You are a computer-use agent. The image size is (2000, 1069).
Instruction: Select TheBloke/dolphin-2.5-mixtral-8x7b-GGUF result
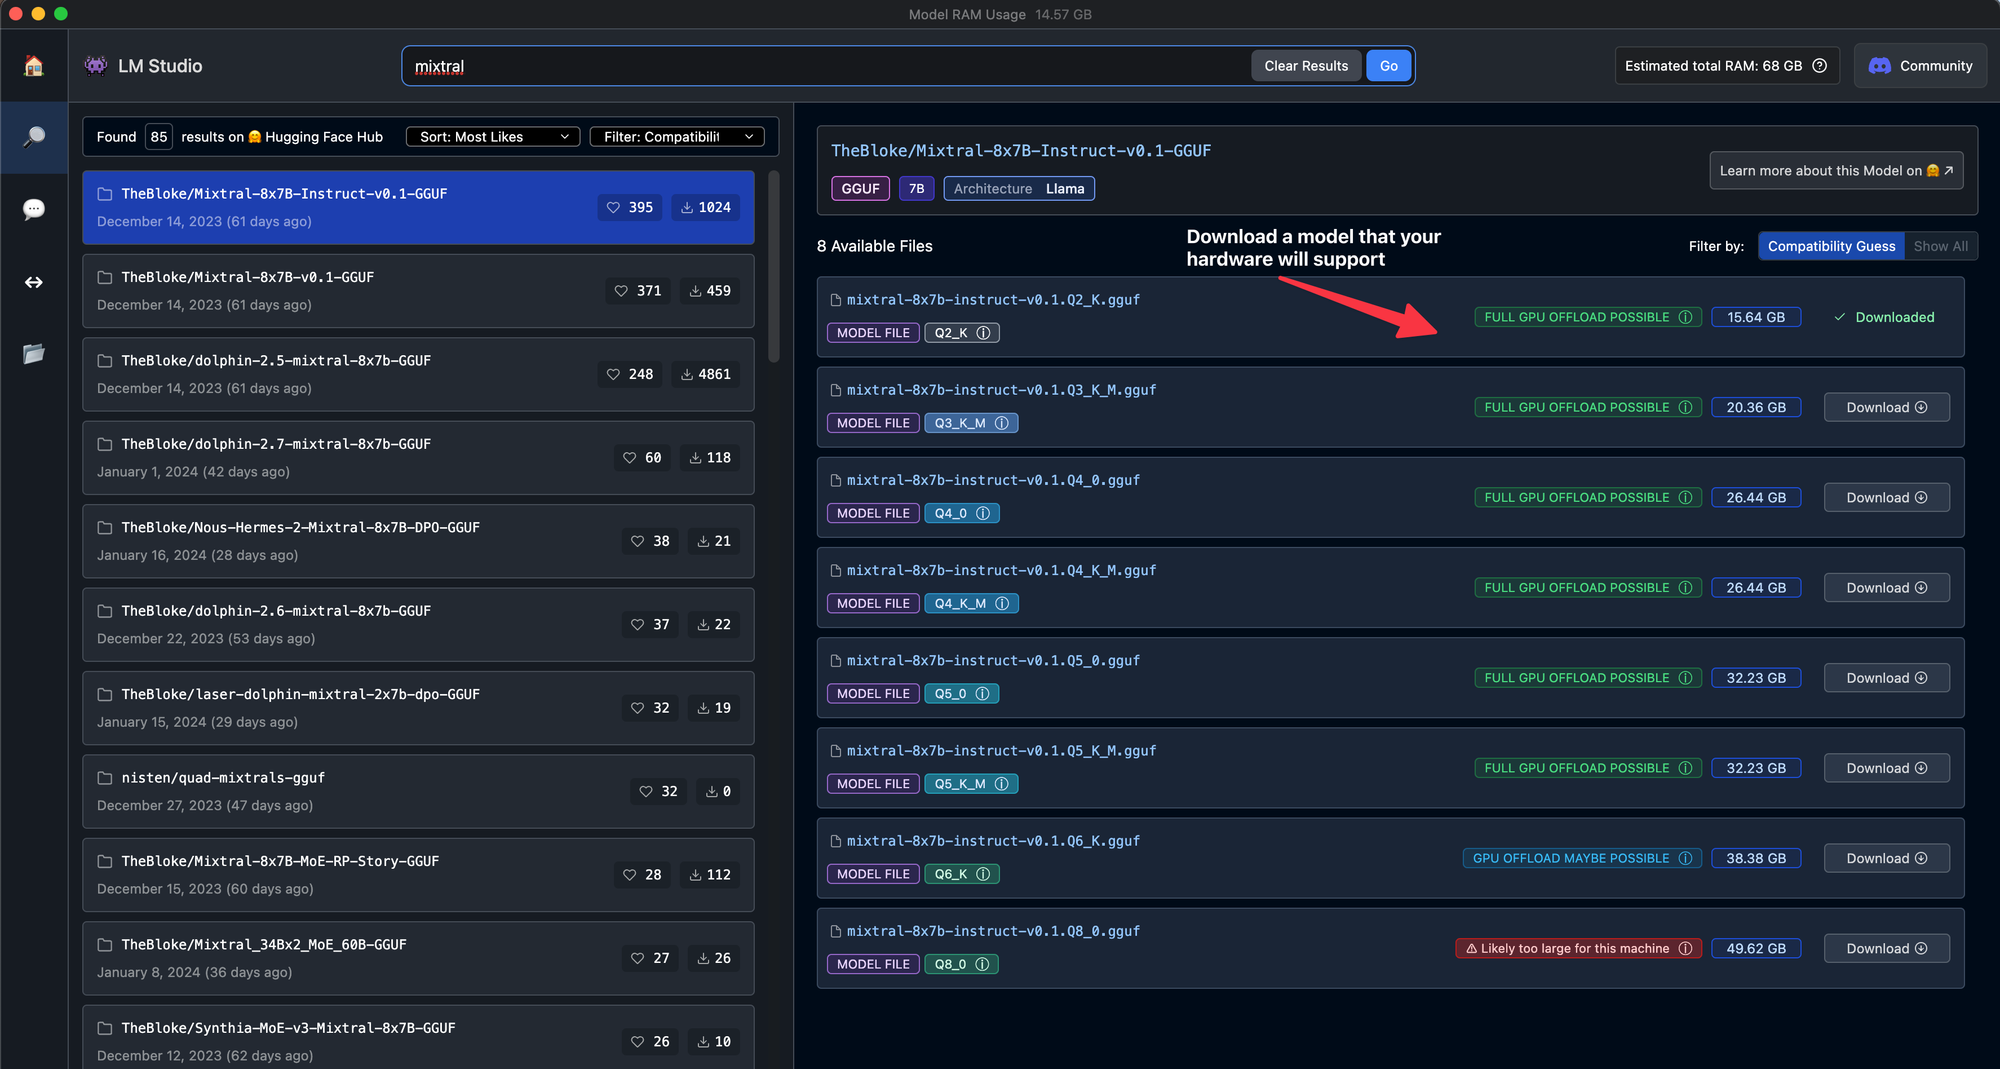click(418, 374)
